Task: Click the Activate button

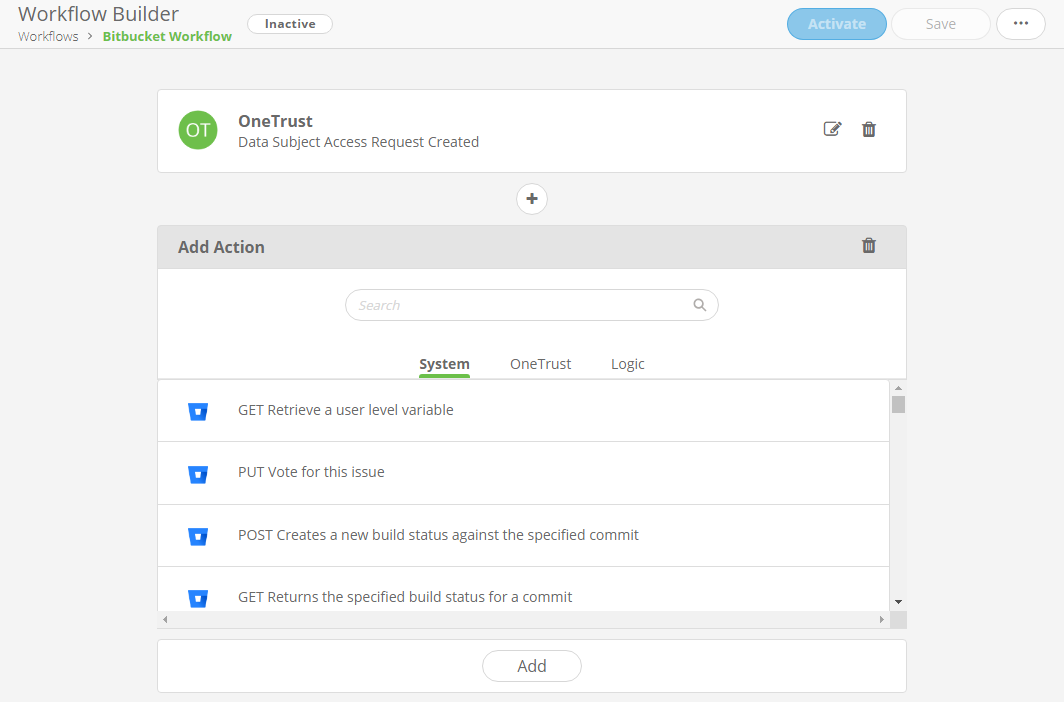Action: click(836, 23)
